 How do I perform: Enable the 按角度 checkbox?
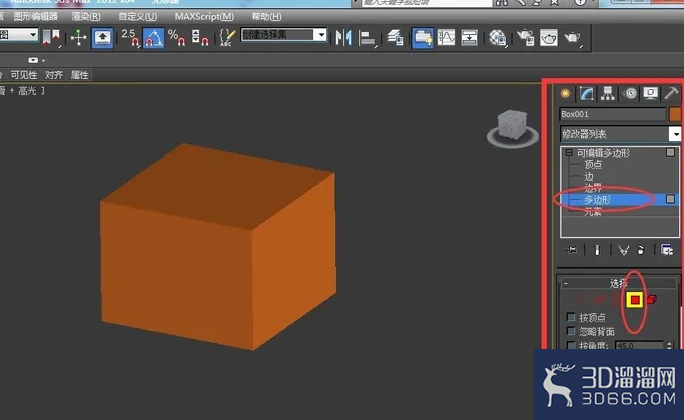click(571, 345)
